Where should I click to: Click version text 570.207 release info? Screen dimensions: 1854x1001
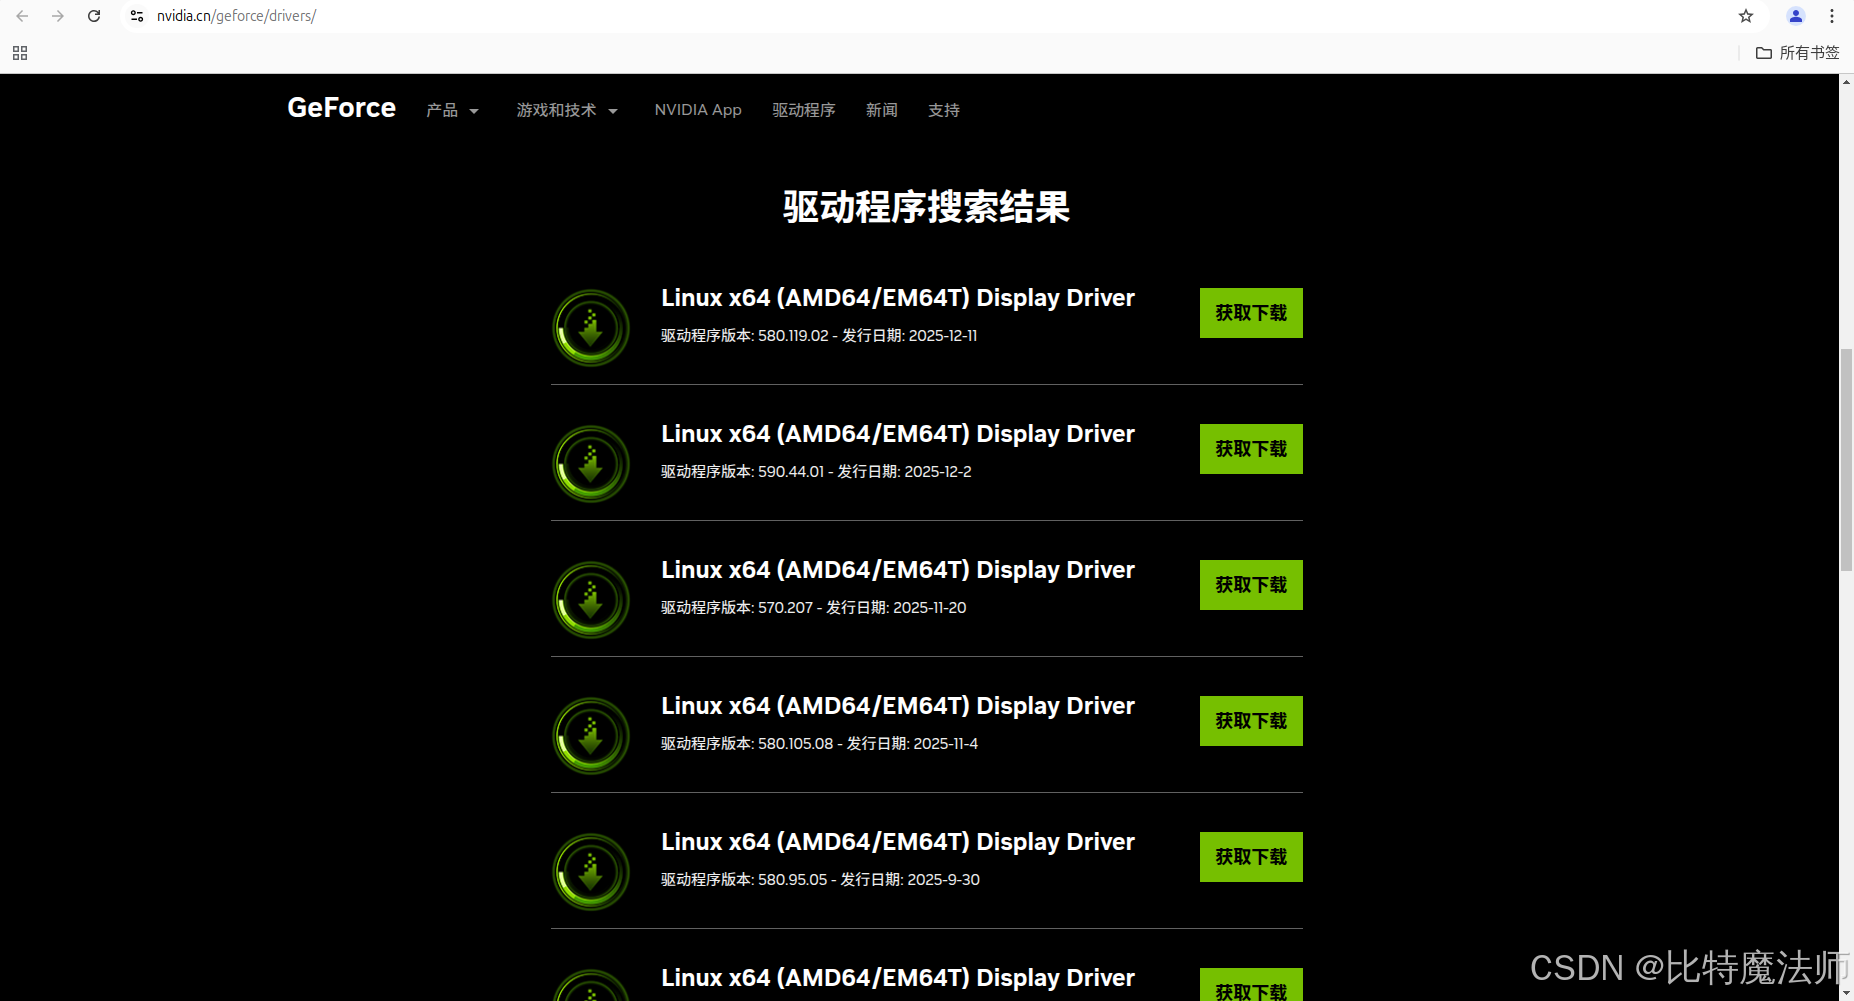point(813,608)
